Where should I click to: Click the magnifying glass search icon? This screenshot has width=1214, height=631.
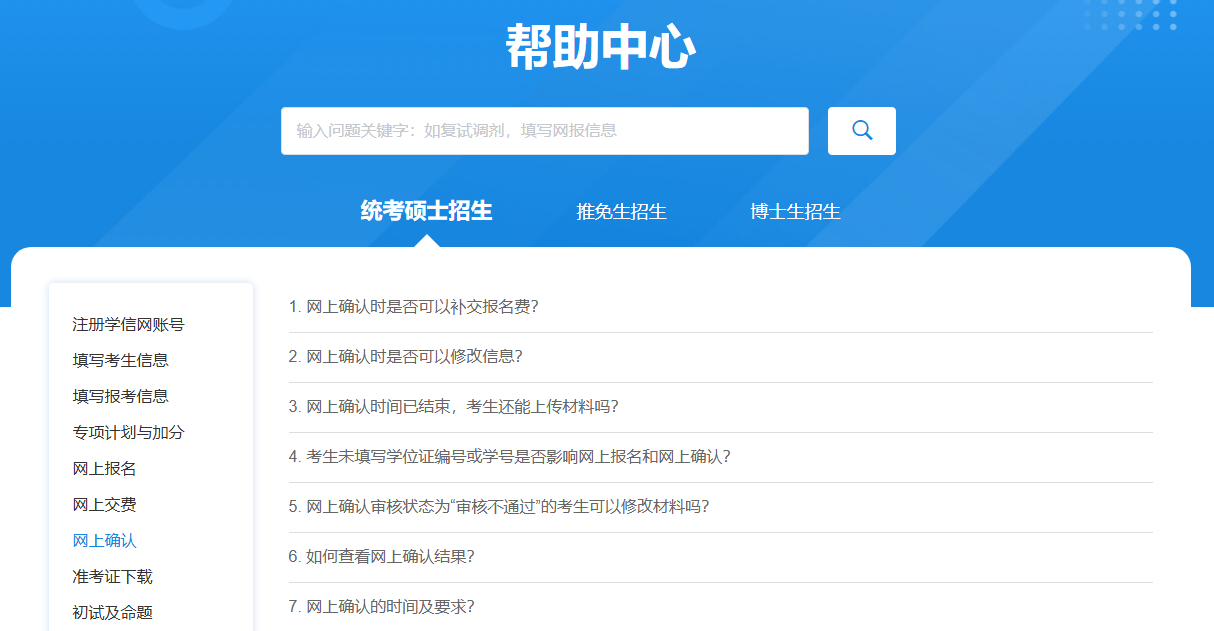[861, 131]
